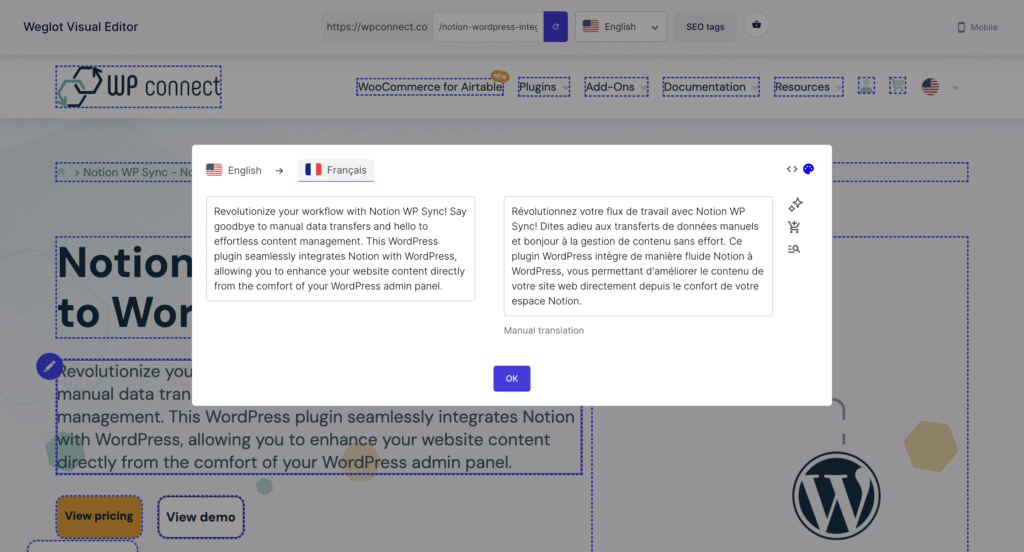The height and width of the screenshot is (552, 1024).
Task: Open the shopping cart icon in navbar
Action: pos(897,86)
